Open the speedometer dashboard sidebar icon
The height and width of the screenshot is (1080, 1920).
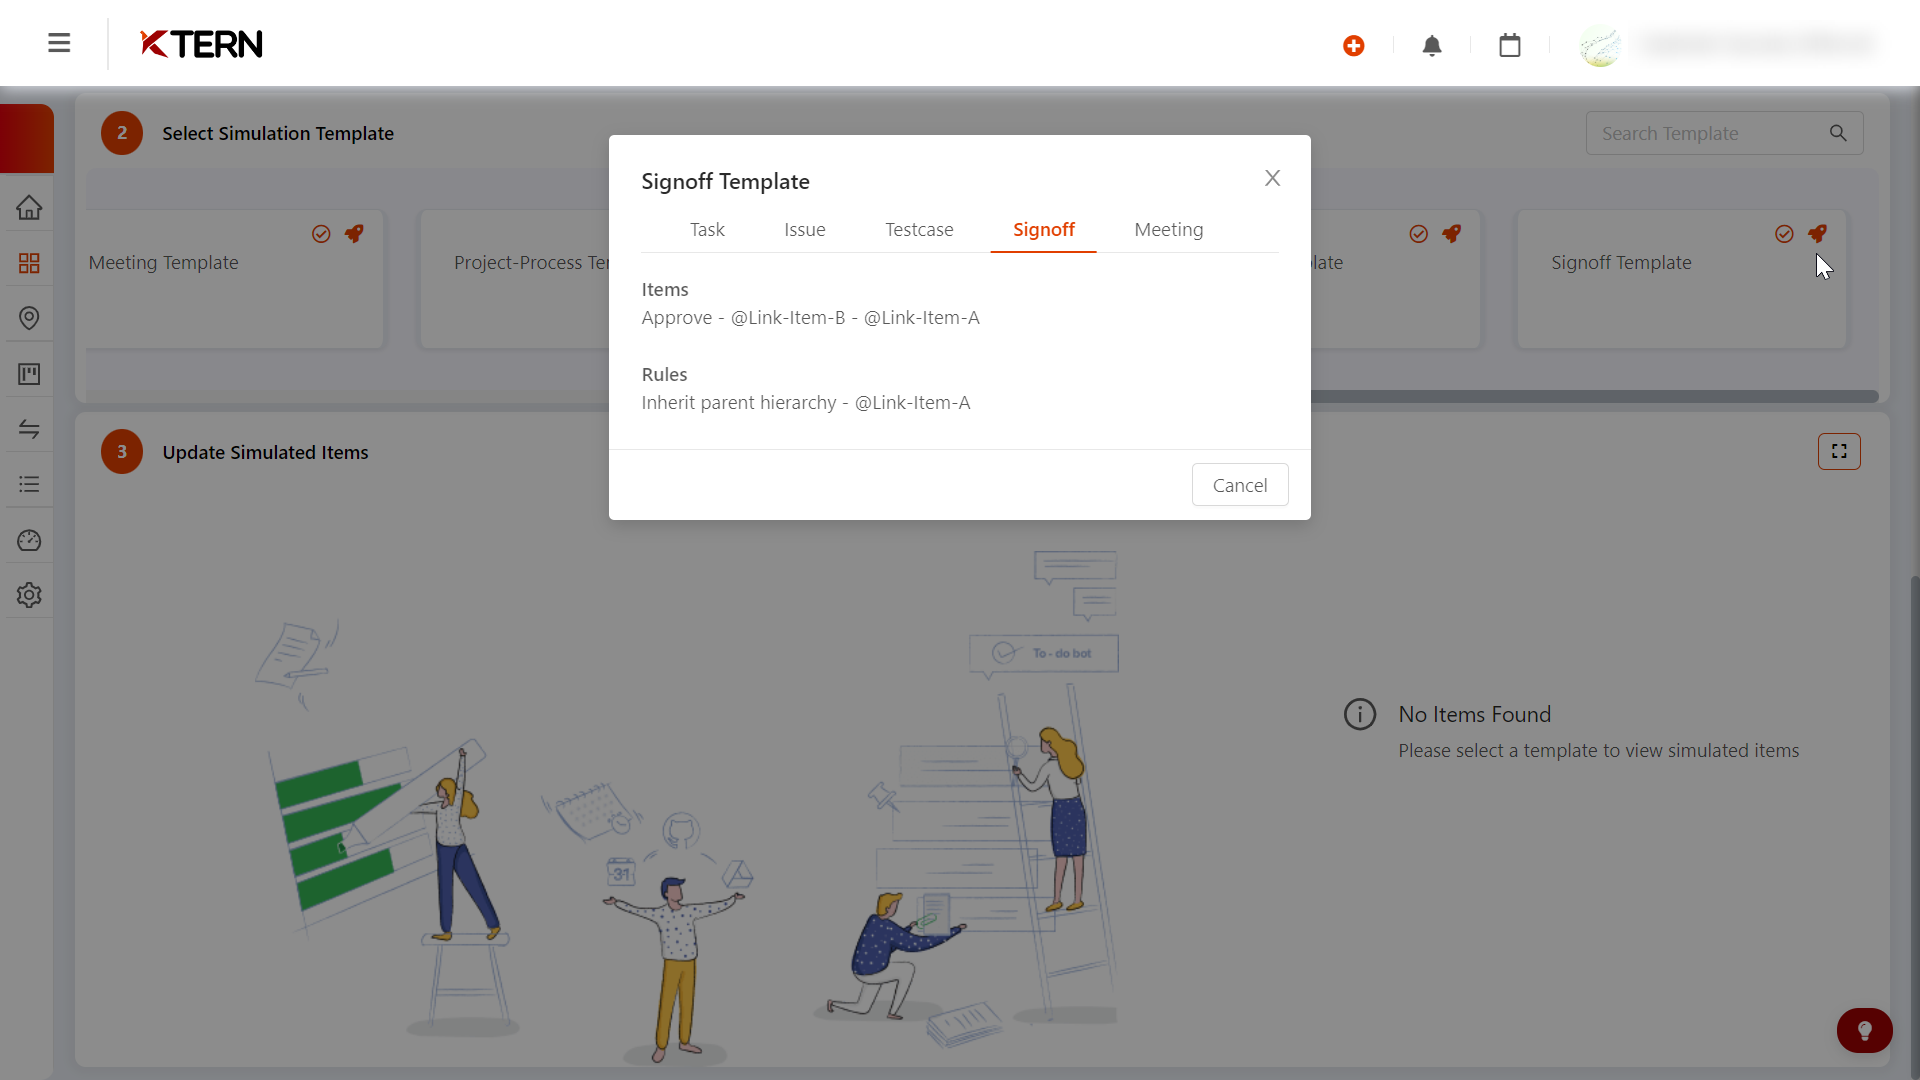pyautogui.click(x=29, y=540)
